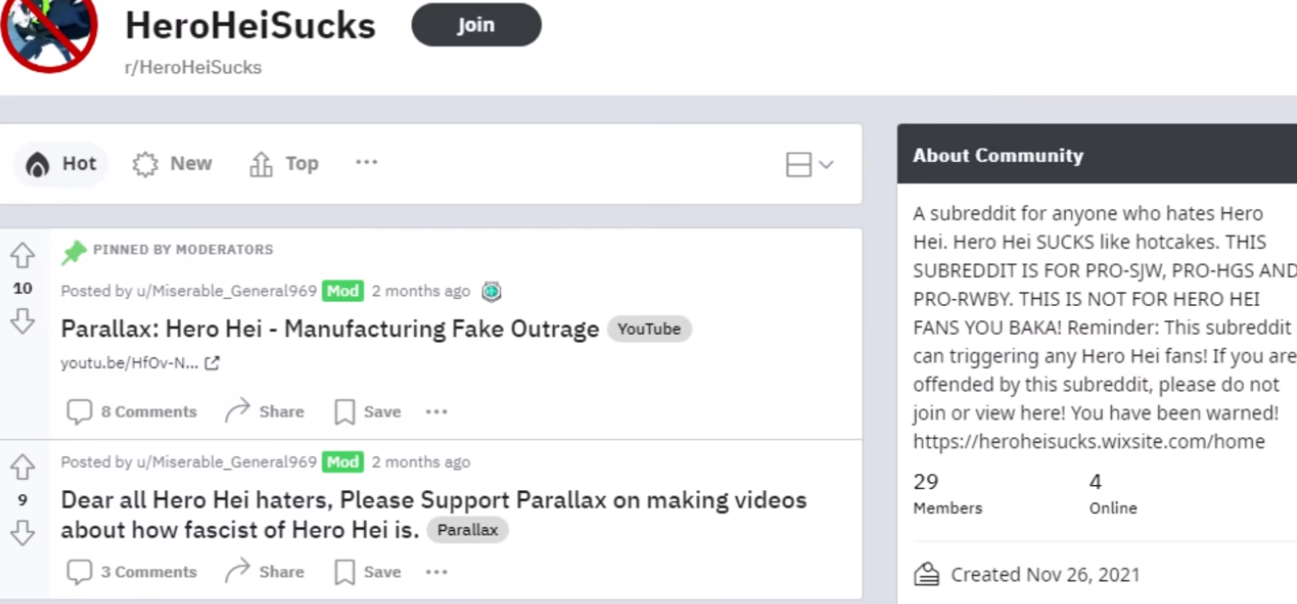Click the HeroHeiSucks community title
Image resolution: width=1297 pixels, height=604 pixels.
(x=250, y=26)
